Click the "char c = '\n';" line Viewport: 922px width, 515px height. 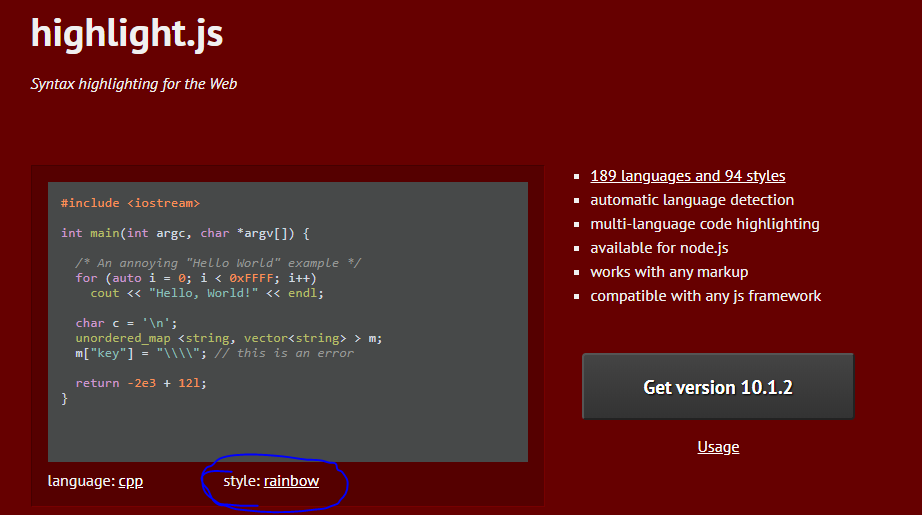pos(126,323)
